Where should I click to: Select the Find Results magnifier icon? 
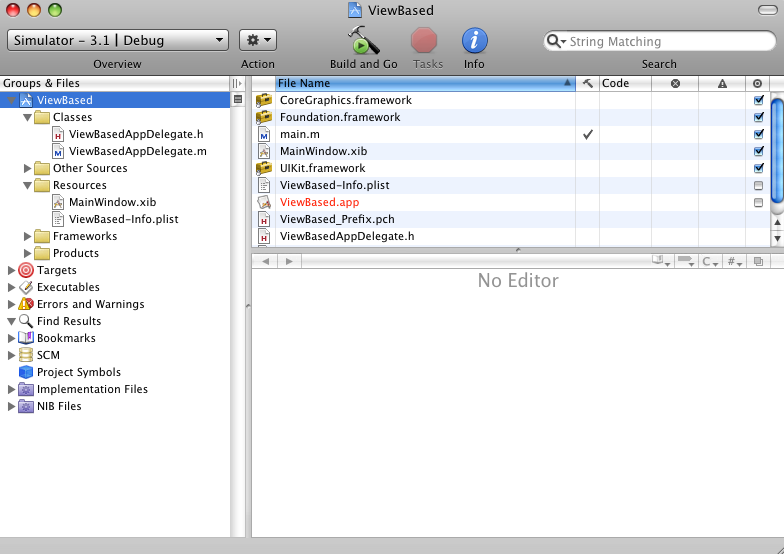[x=26, y=321]
